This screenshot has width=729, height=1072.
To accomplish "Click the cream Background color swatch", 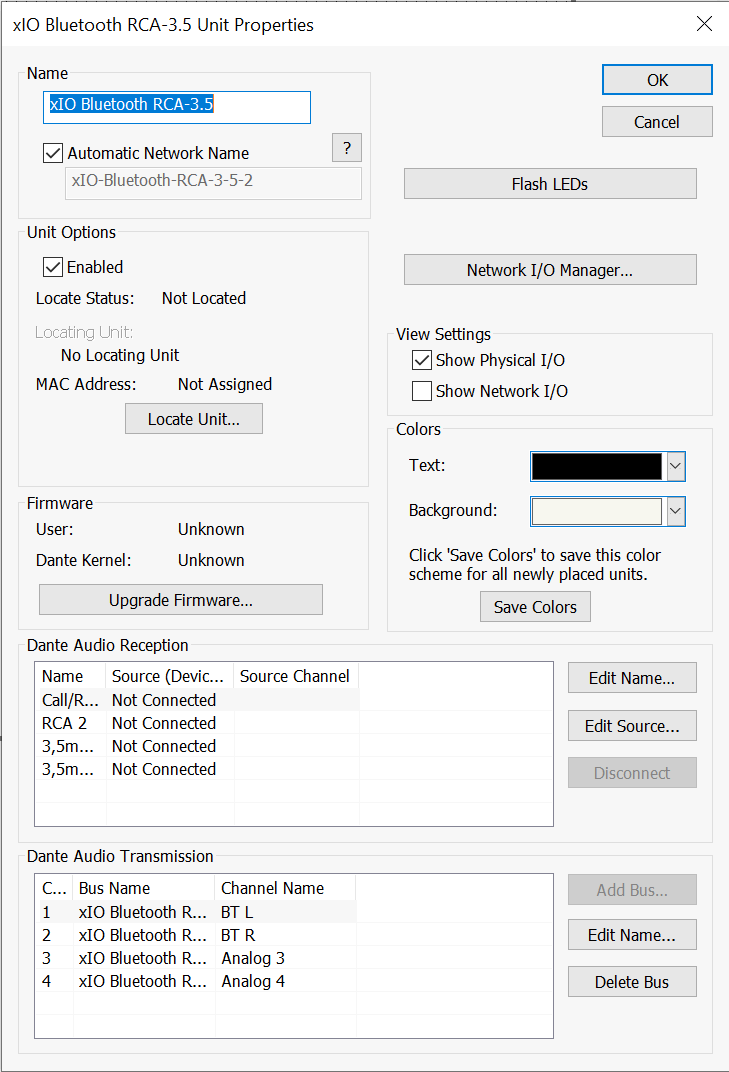I will point(597,511).
